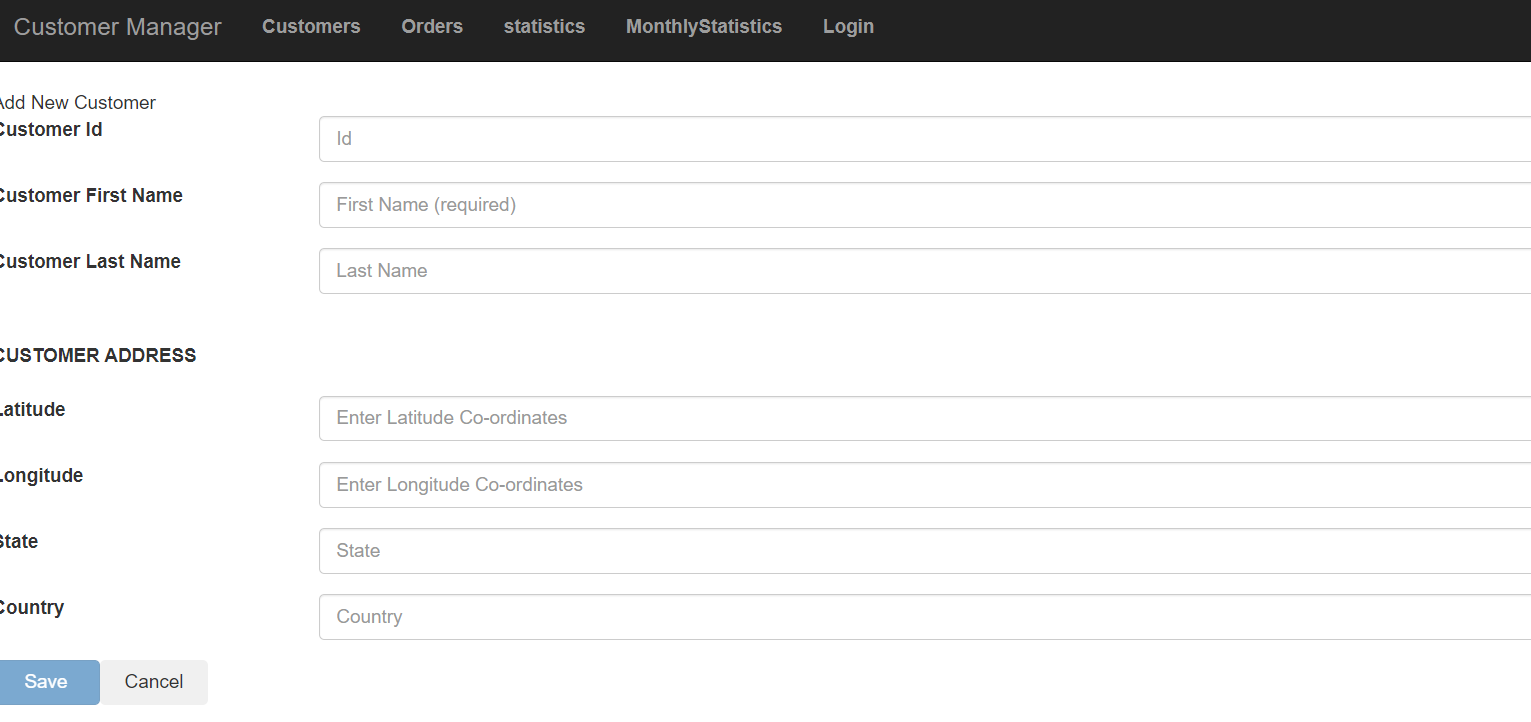Viewport: 1531px width, 722px height.
Task: Open the Customer Manager brand link
Action: [118, 27]
